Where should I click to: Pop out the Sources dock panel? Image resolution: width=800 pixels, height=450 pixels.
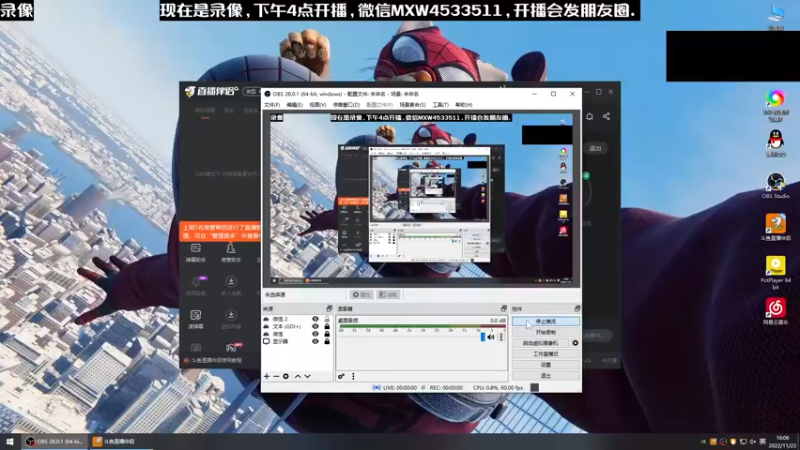click(329, 309)
